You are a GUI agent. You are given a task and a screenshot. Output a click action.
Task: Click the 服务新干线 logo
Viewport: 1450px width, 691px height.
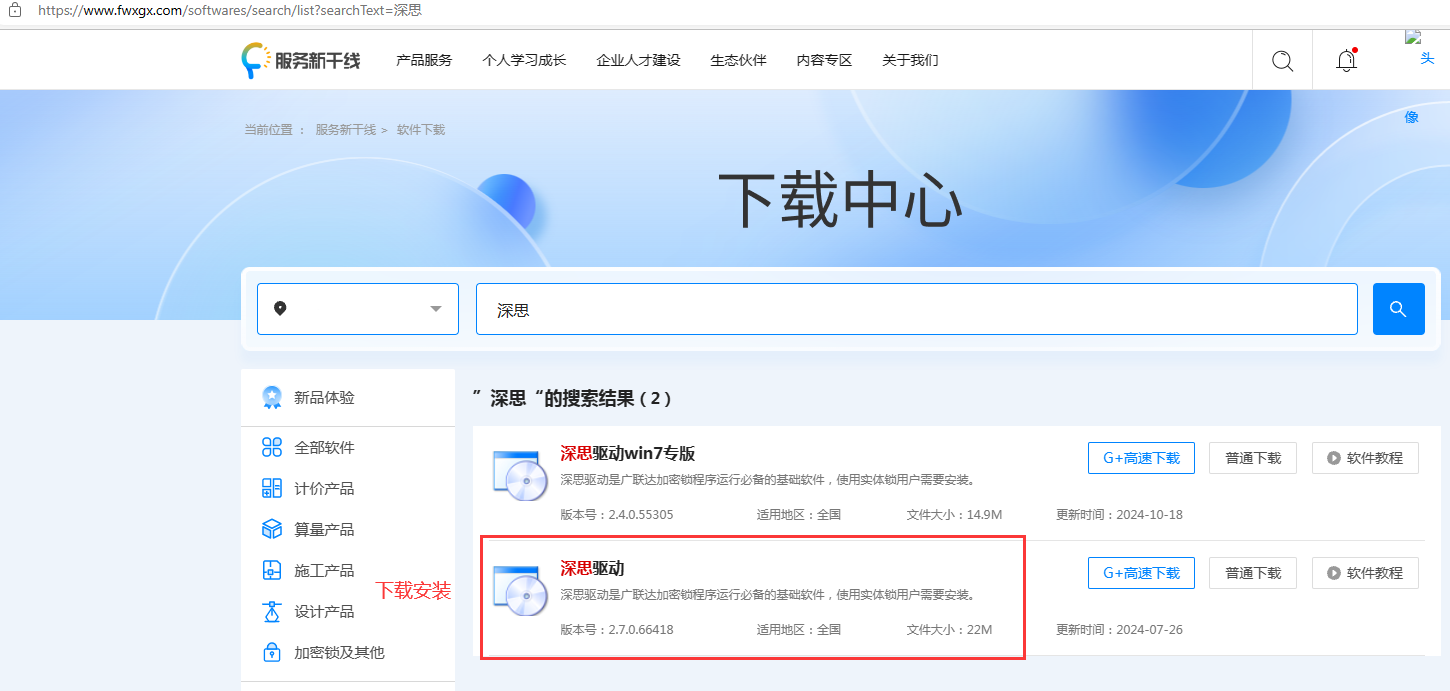coord(300,60)
